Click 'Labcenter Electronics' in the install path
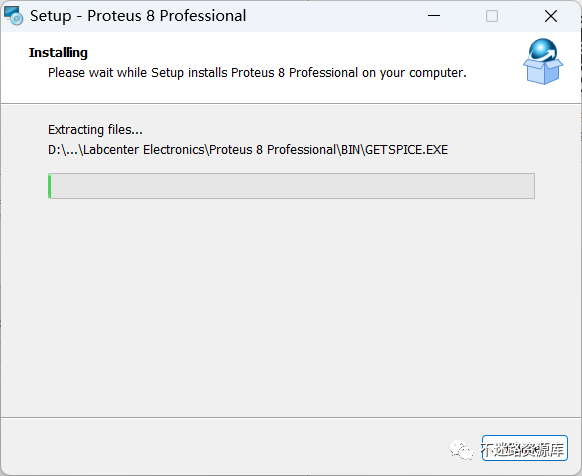Image resolution: width=582 pixels, height=476 pixels. point(144,150)
